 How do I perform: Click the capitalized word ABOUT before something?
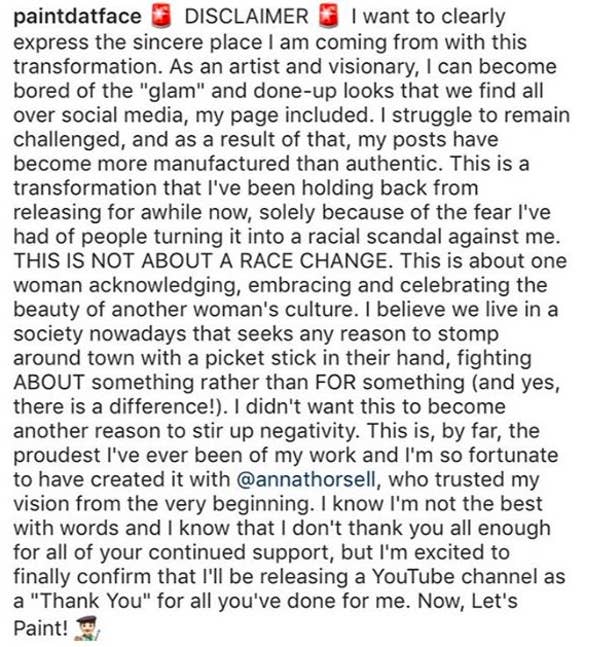[x=49, y=383]
